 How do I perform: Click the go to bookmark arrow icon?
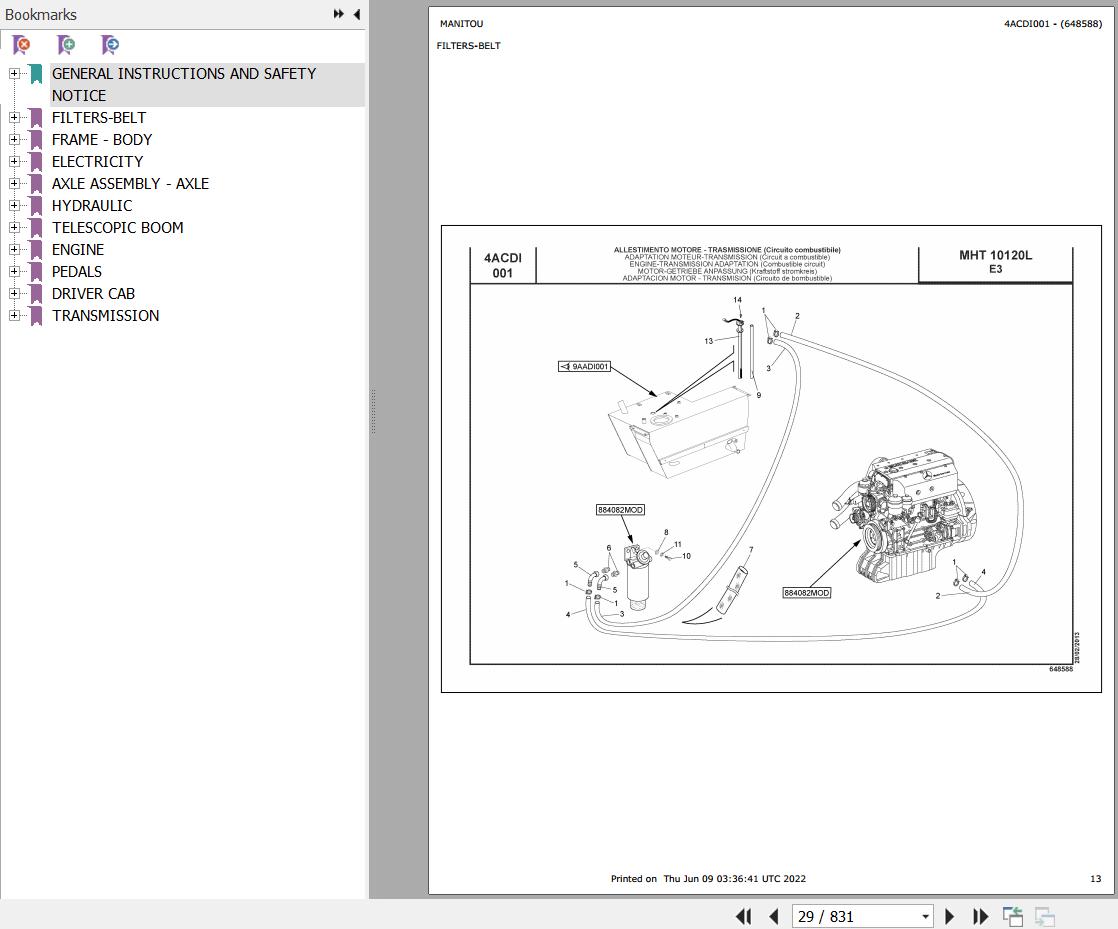[111, 45]
